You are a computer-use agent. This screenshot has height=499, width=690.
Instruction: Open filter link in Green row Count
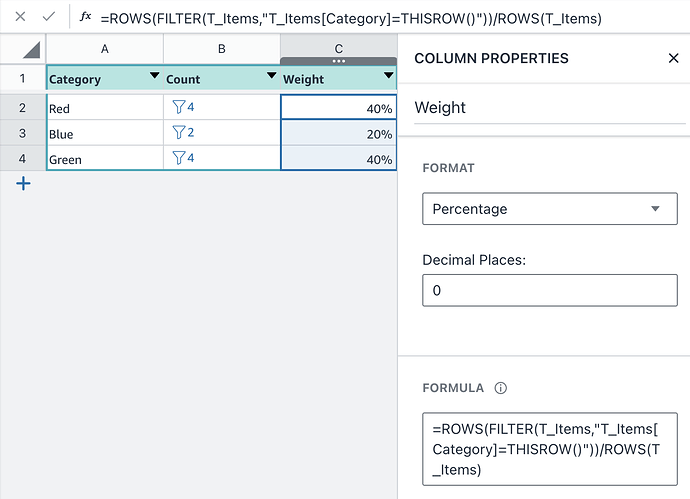pos(183,158)
